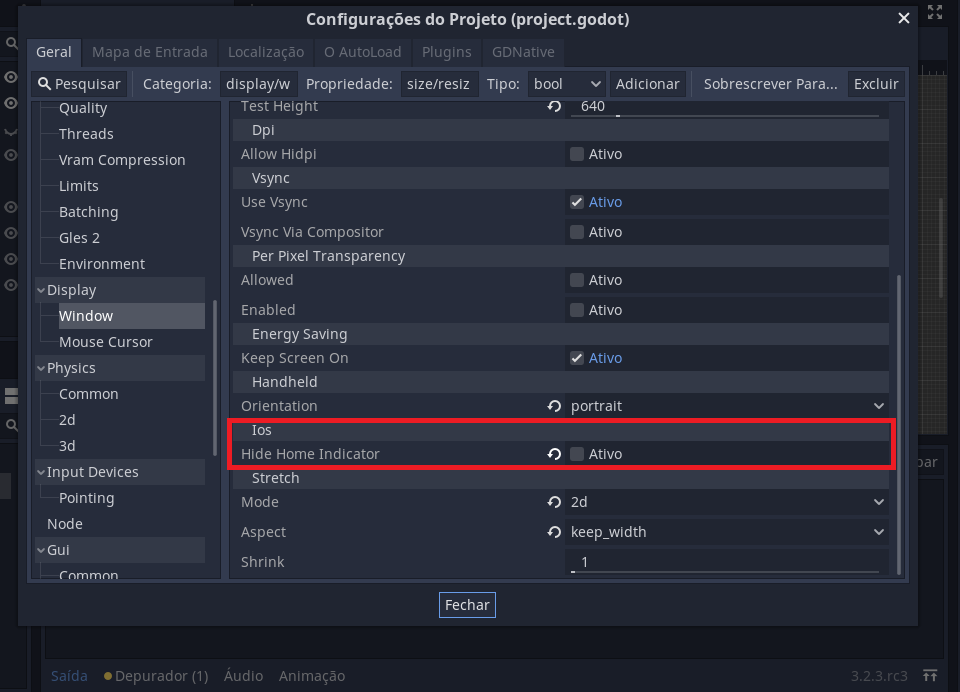
Task: Collapse the Physics tree section
Action: [x=41, y=368]
